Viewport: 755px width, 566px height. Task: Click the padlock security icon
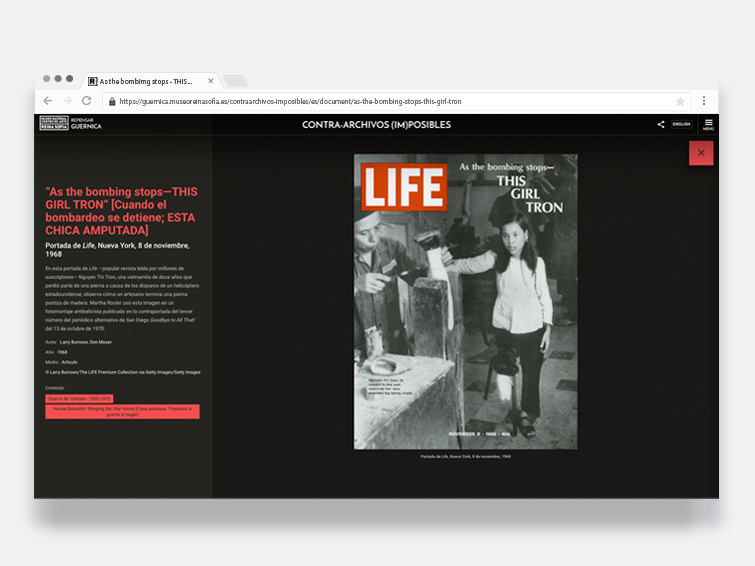tap(112, 102)
